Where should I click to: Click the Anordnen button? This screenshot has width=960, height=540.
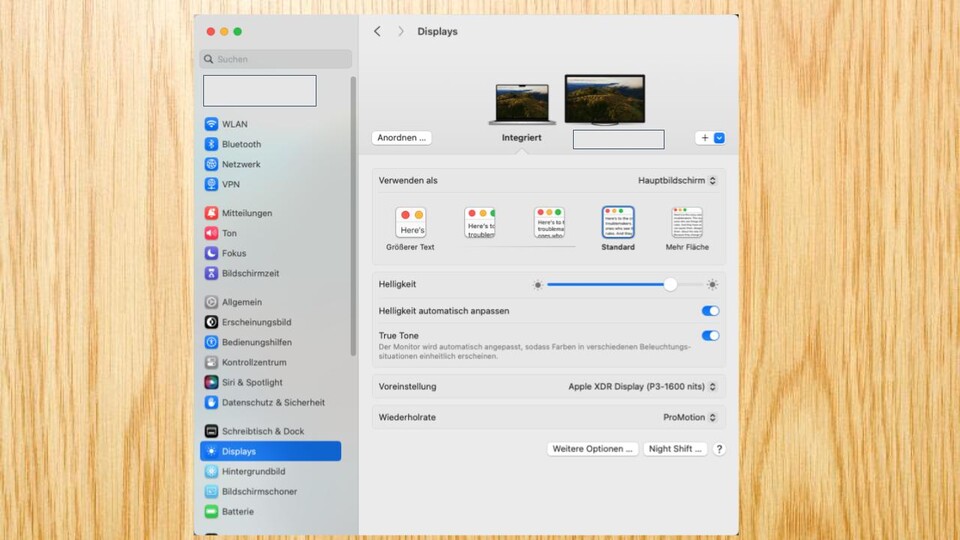coord(401,138)
